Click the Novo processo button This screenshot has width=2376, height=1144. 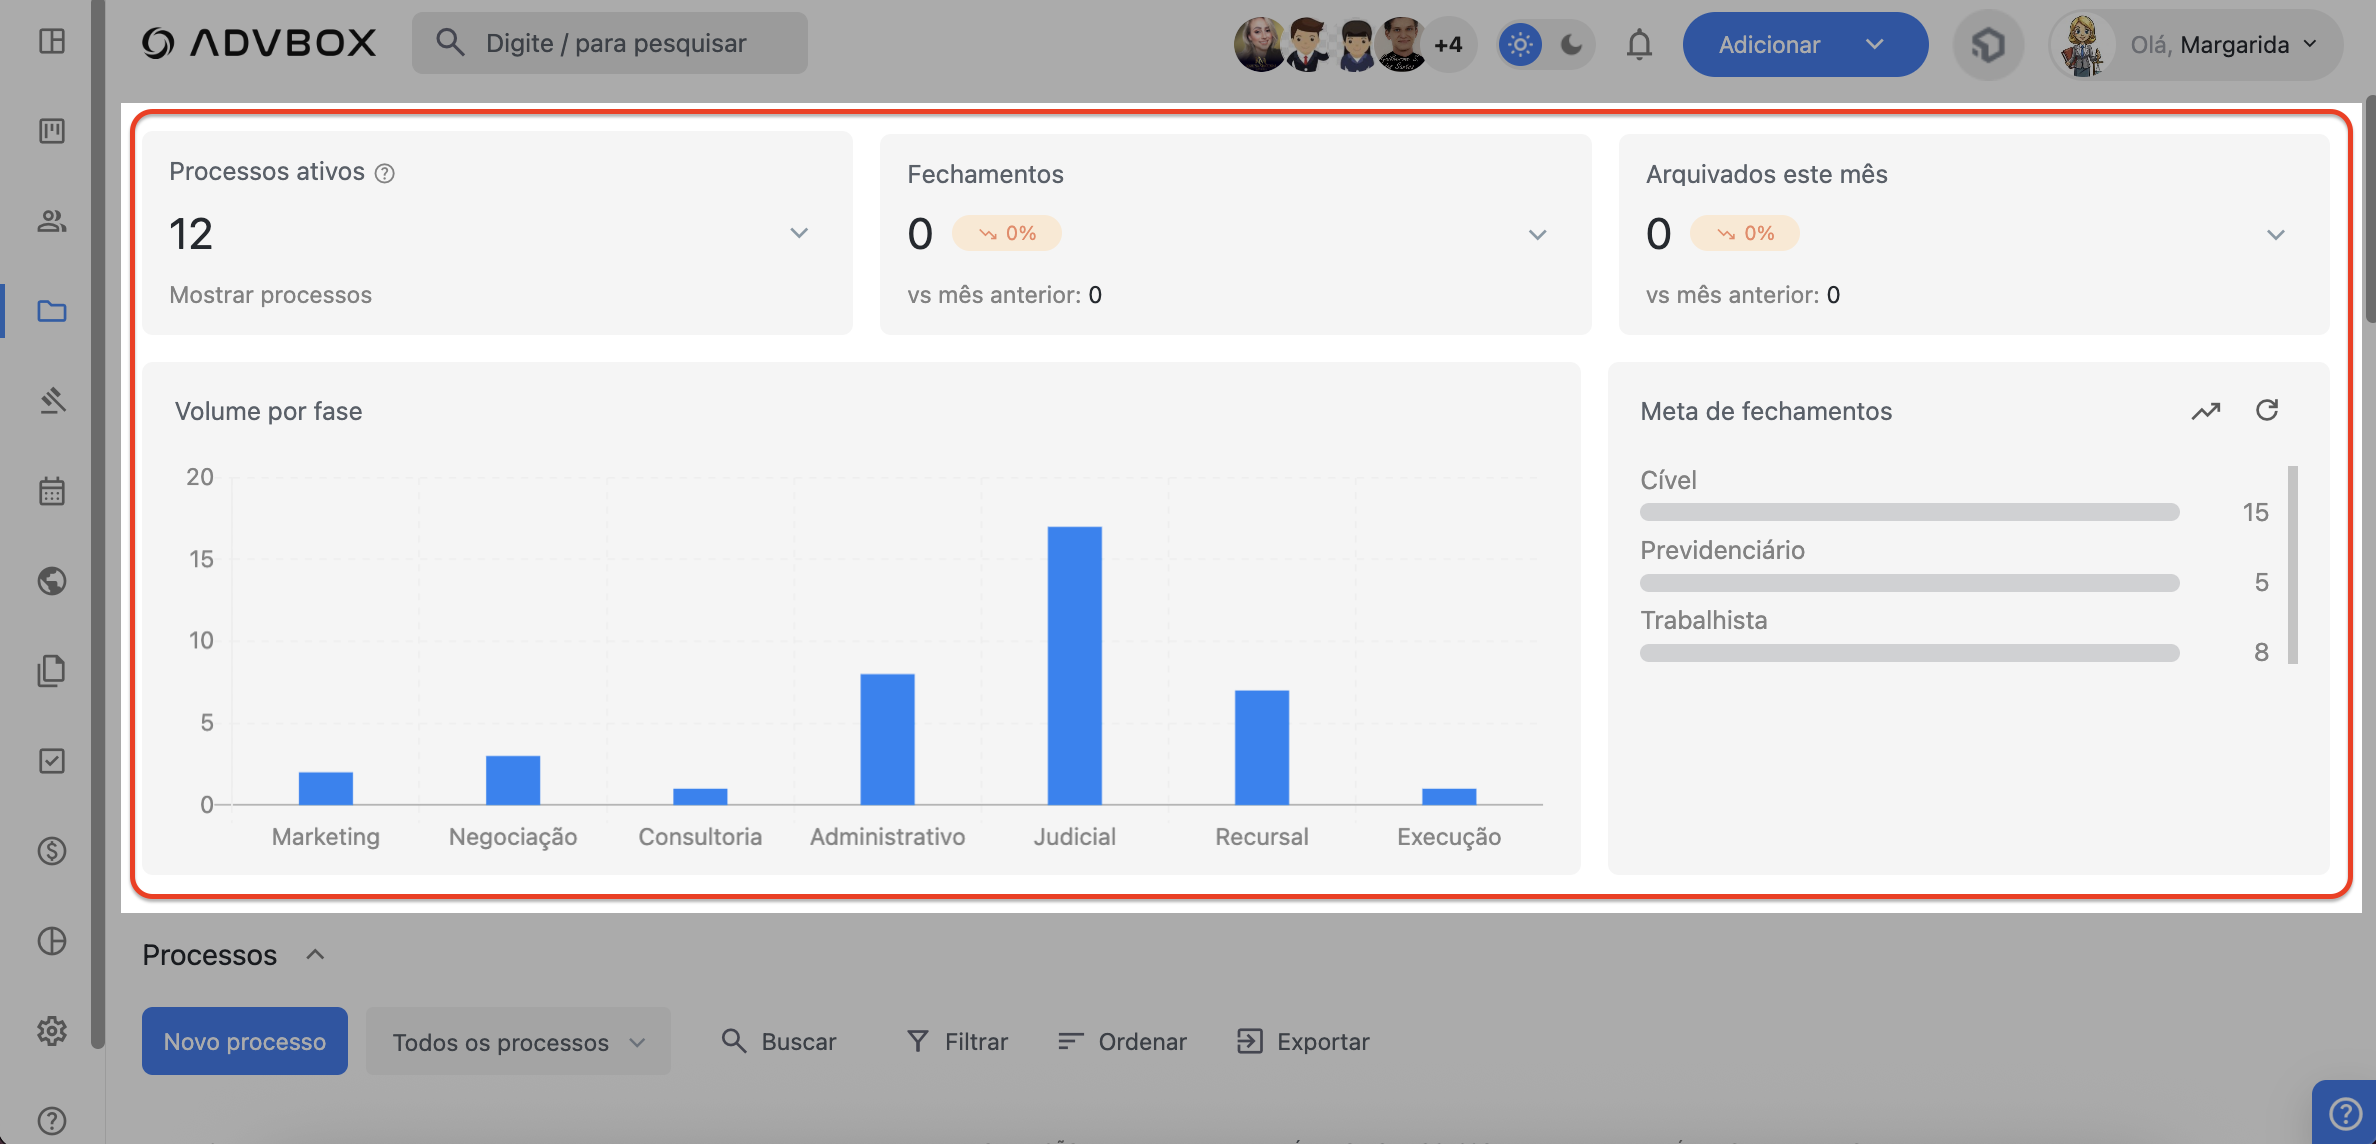coord(245,1042)
